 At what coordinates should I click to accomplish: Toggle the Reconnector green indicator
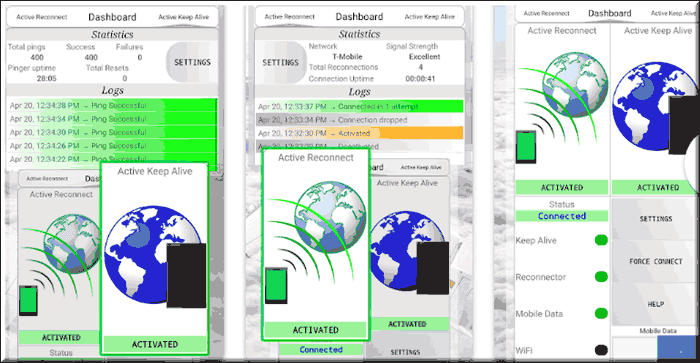(601, 277)
